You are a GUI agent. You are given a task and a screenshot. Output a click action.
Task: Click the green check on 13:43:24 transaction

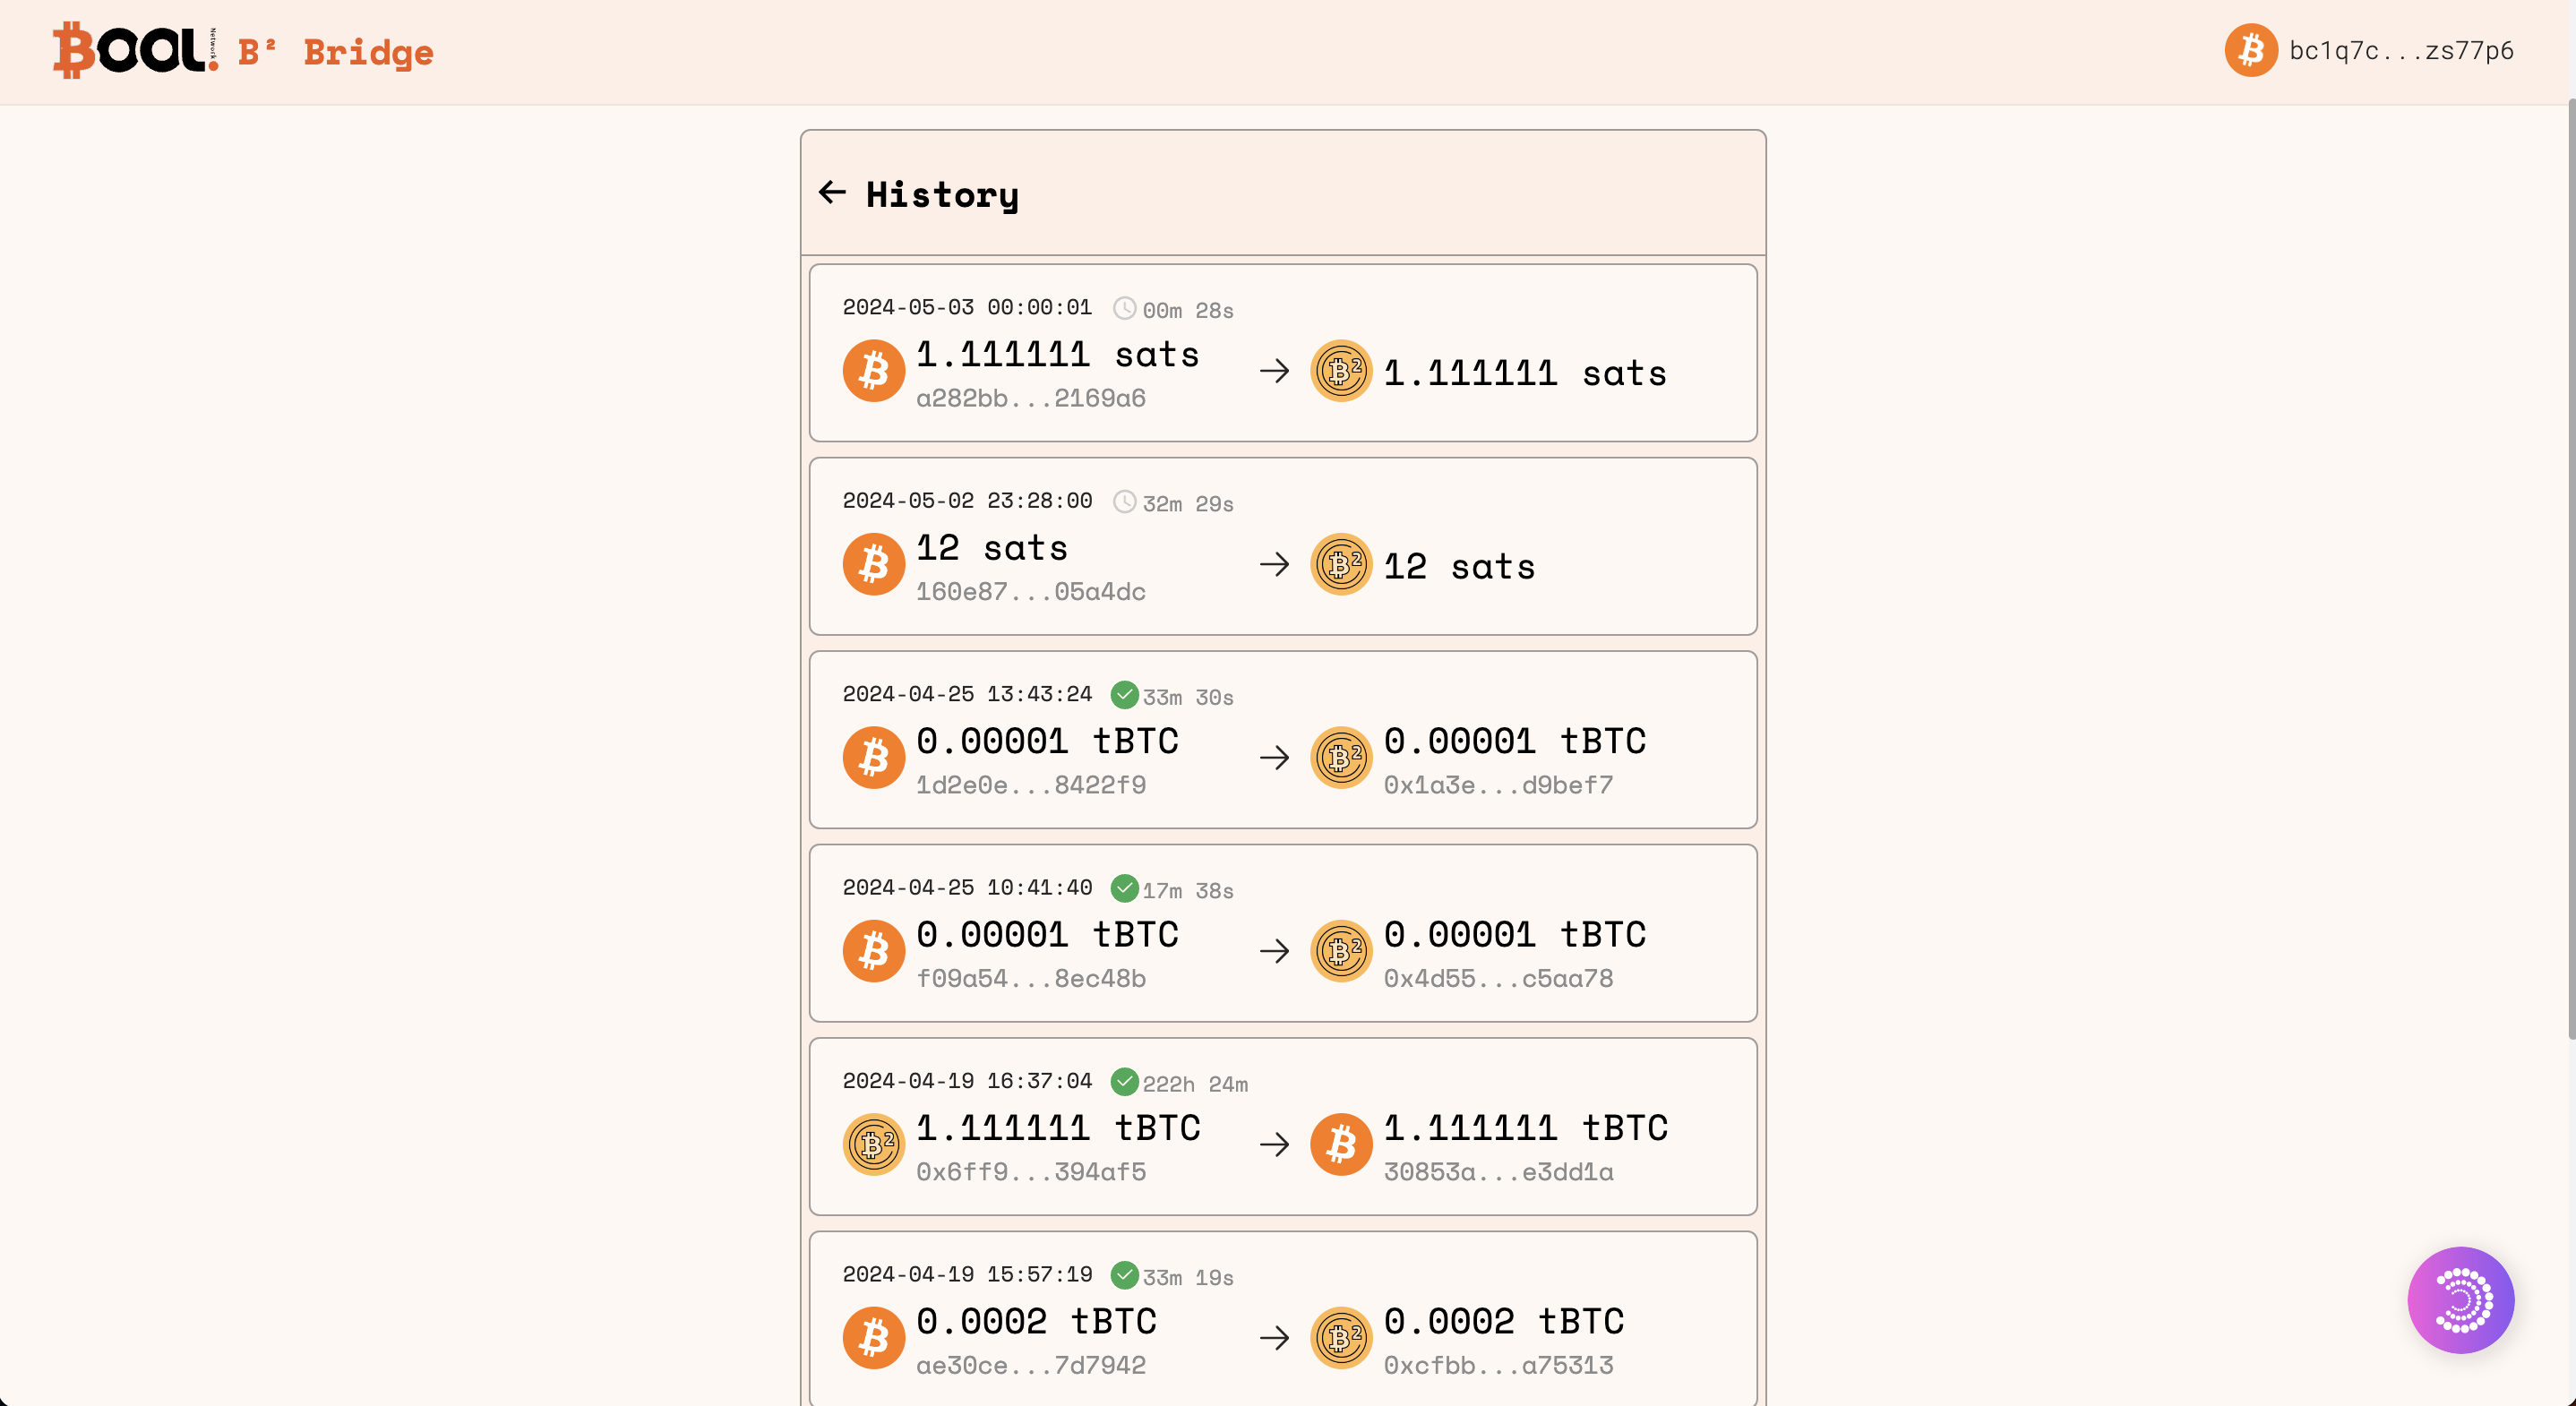(x=1124, y=694)
